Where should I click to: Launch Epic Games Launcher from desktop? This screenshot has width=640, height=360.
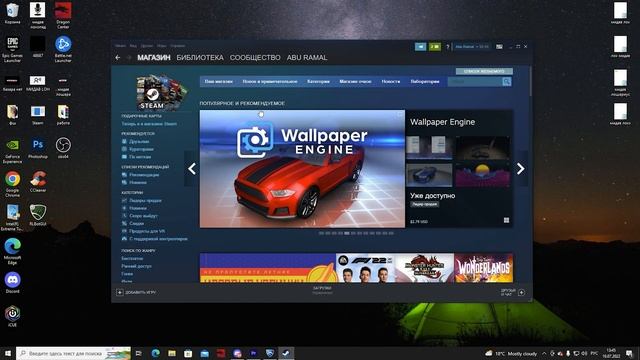coord(12,49)
